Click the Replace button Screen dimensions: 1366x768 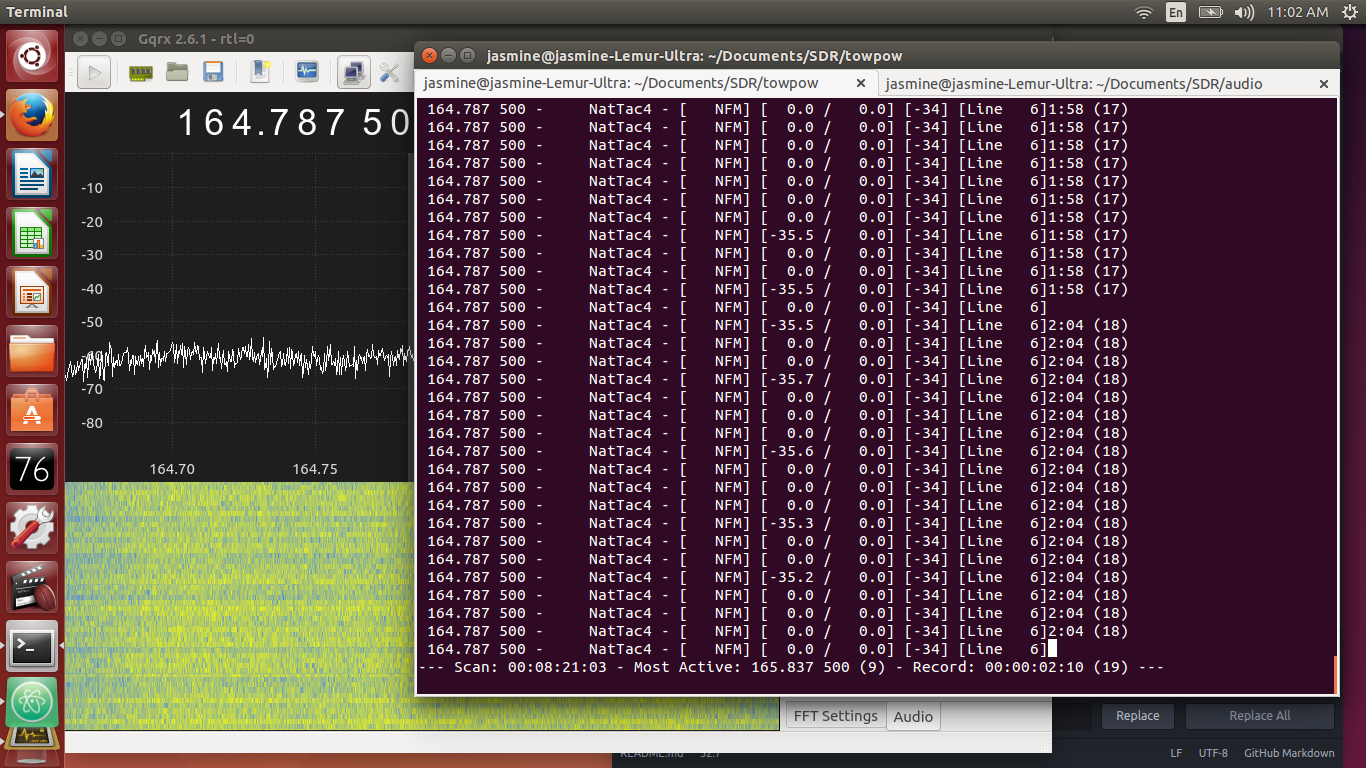[x=1137, y=716]
